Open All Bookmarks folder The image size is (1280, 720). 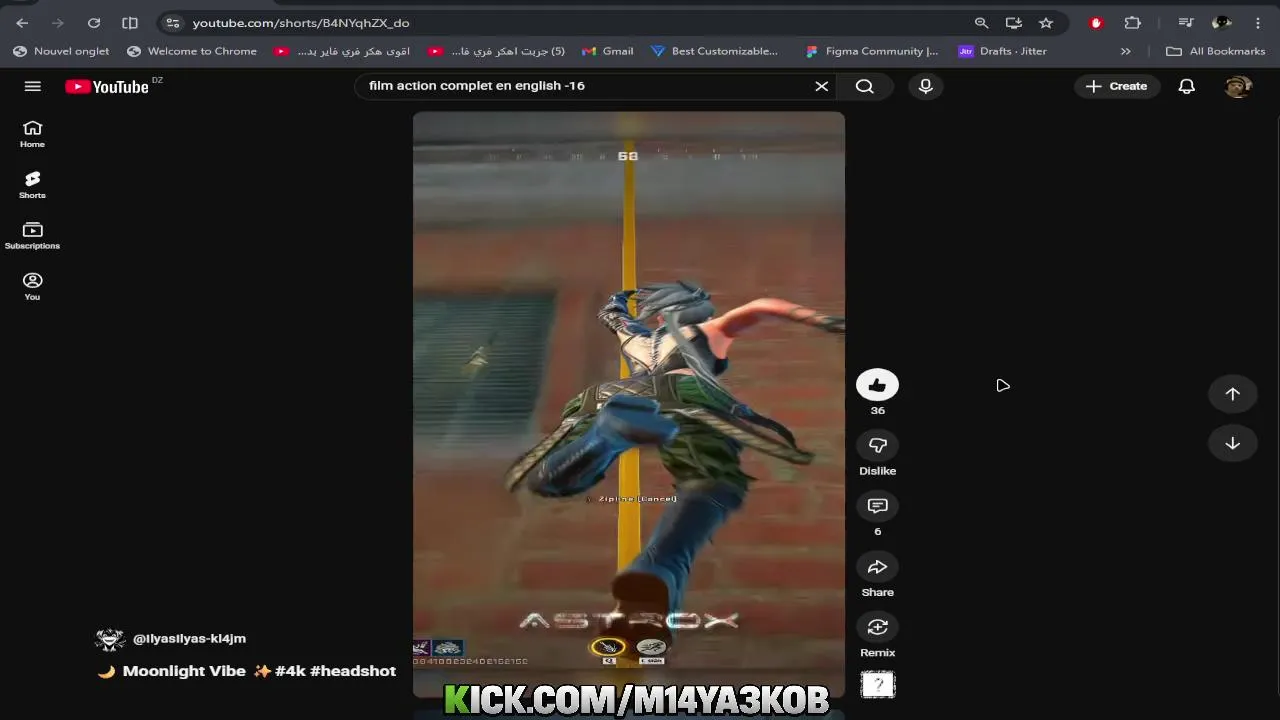tap(1216, 51)
